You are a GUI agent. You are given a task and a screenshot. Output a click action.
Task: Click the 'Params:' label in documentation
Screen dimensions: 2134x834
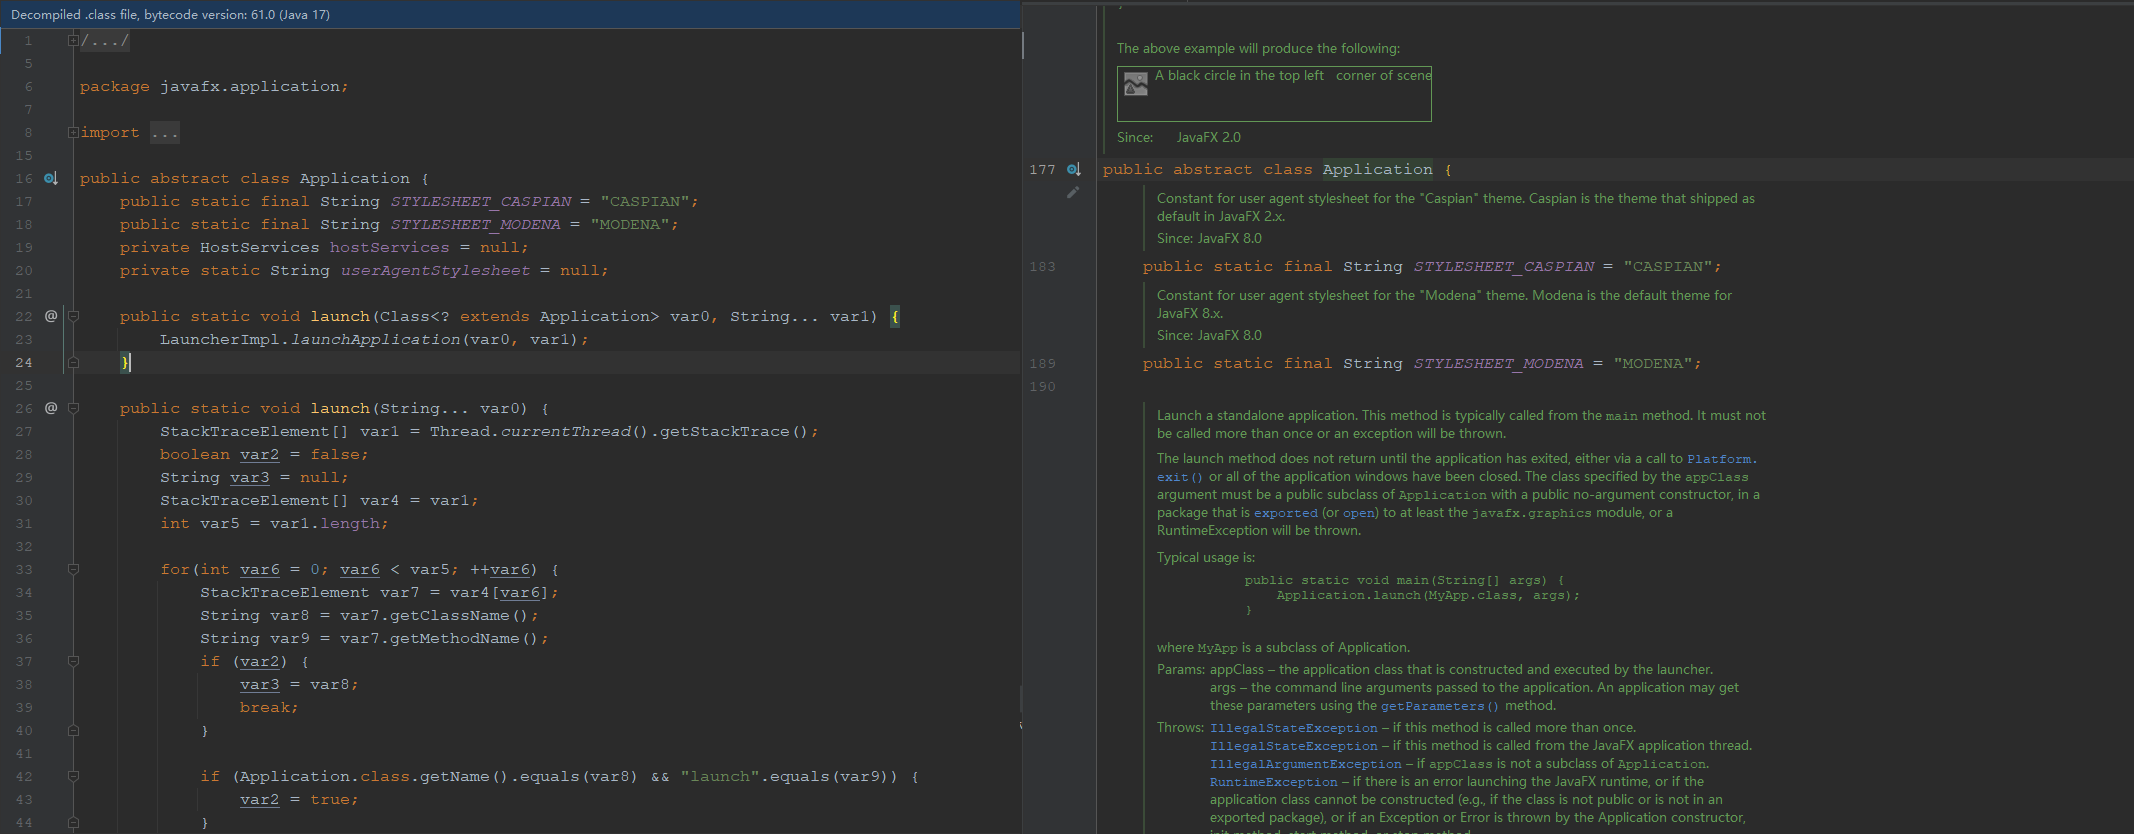coord(1181,670)
